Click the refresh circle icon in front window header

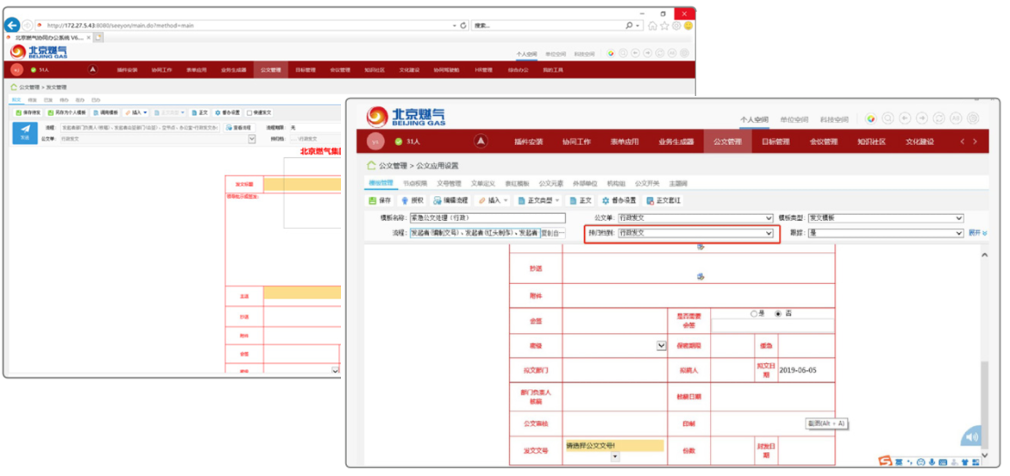click(939, 119)
